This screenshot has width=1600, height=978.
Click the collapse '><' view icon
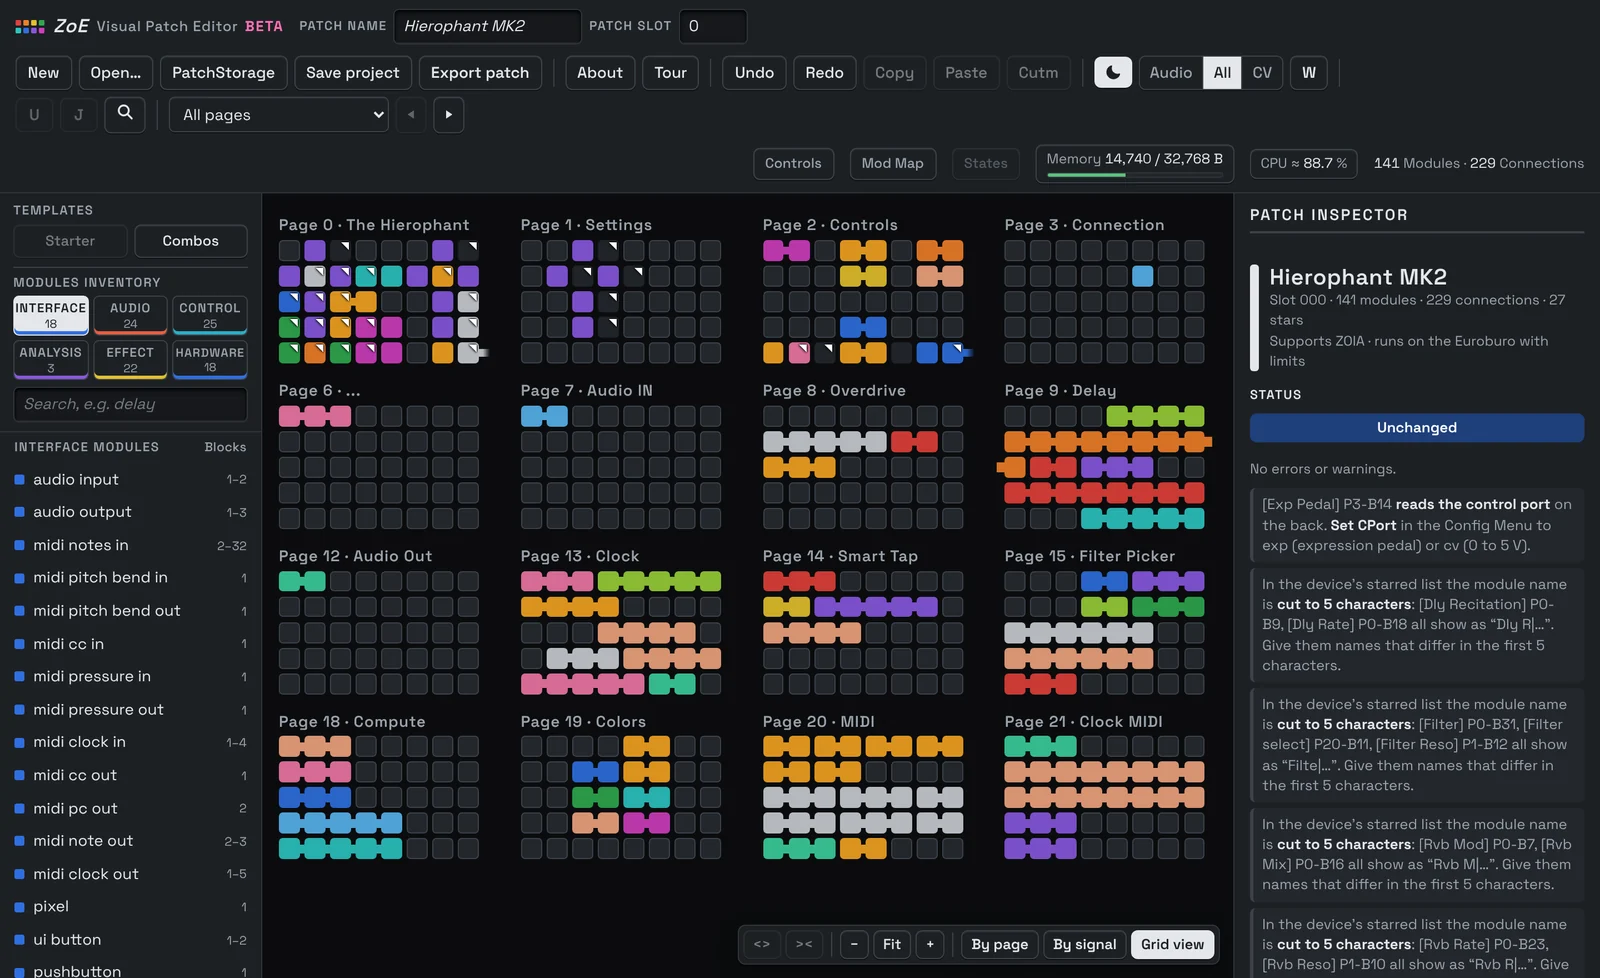804,944
